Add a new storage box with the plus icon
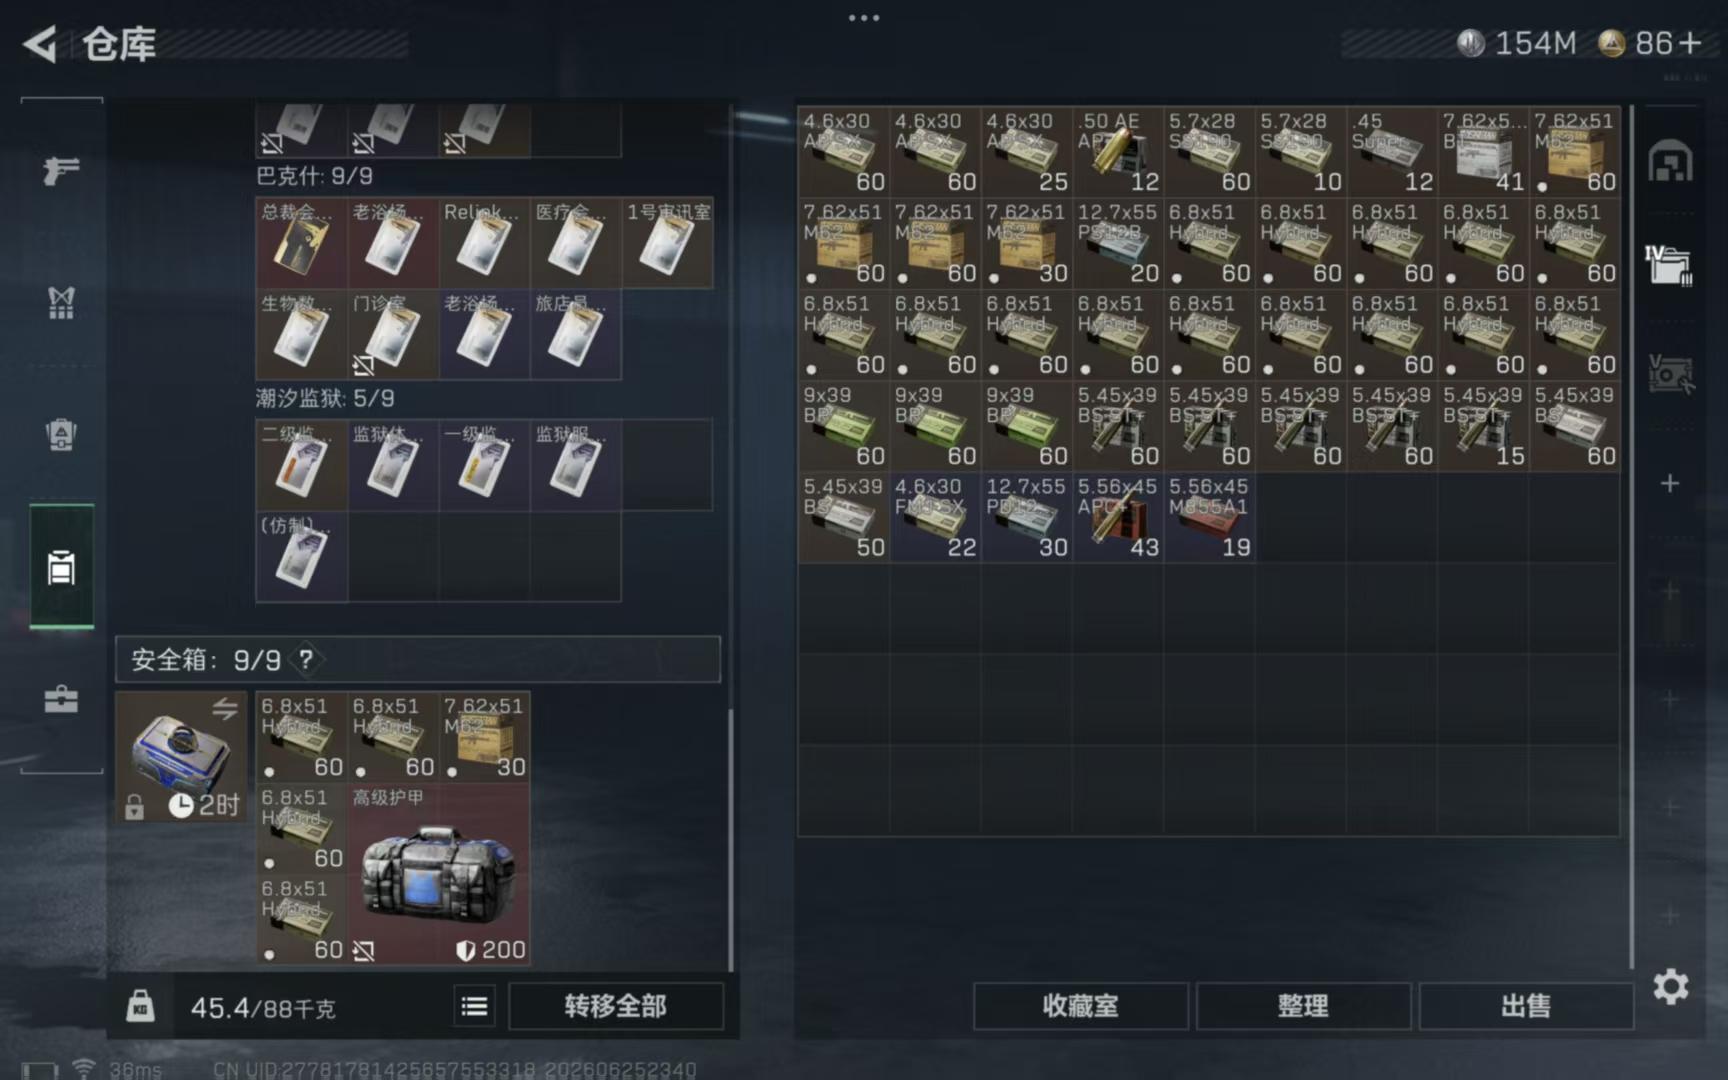 point(1670,484)
